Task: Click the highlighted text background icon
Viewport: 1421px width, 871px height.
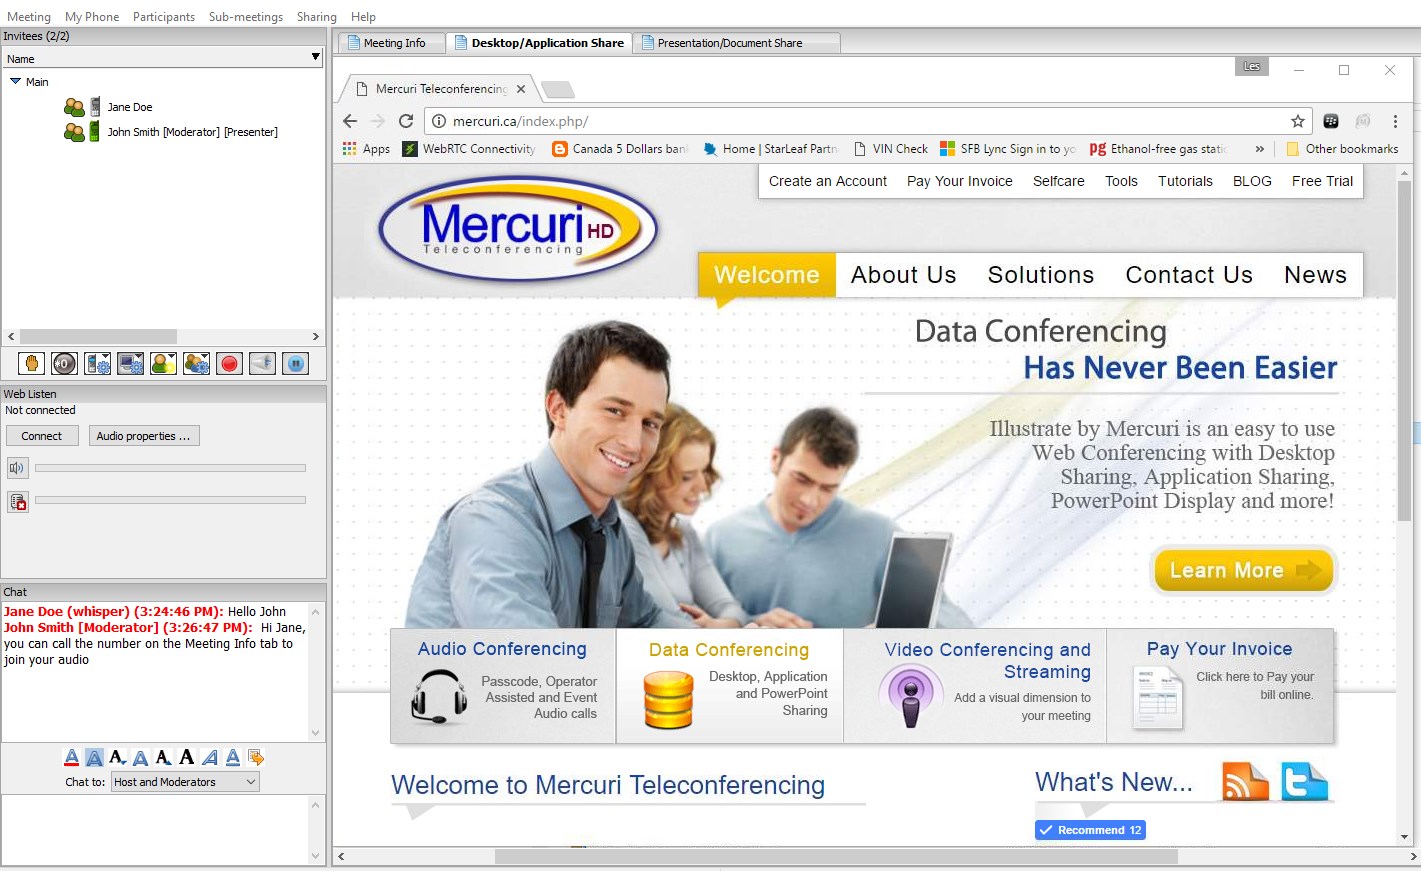Action: tap(94, 757)
